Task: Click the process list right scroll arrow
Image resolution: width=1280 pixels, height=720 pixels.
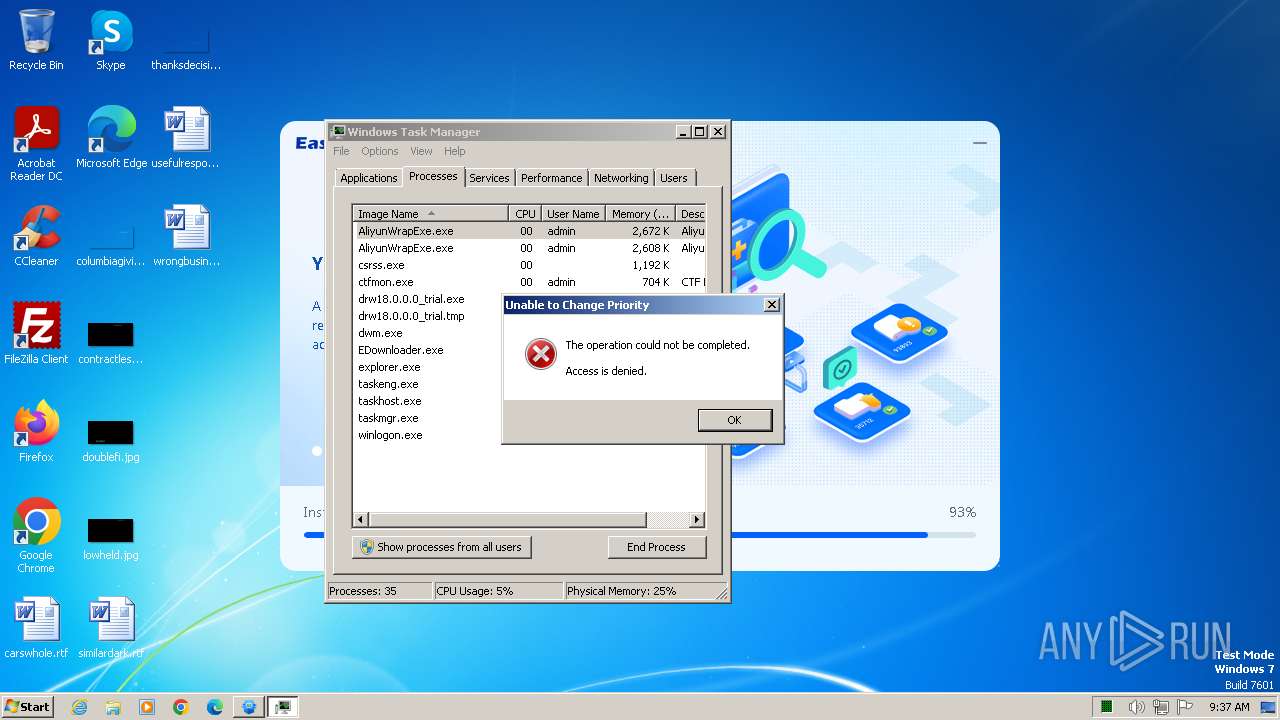Action: coord(697,520)
